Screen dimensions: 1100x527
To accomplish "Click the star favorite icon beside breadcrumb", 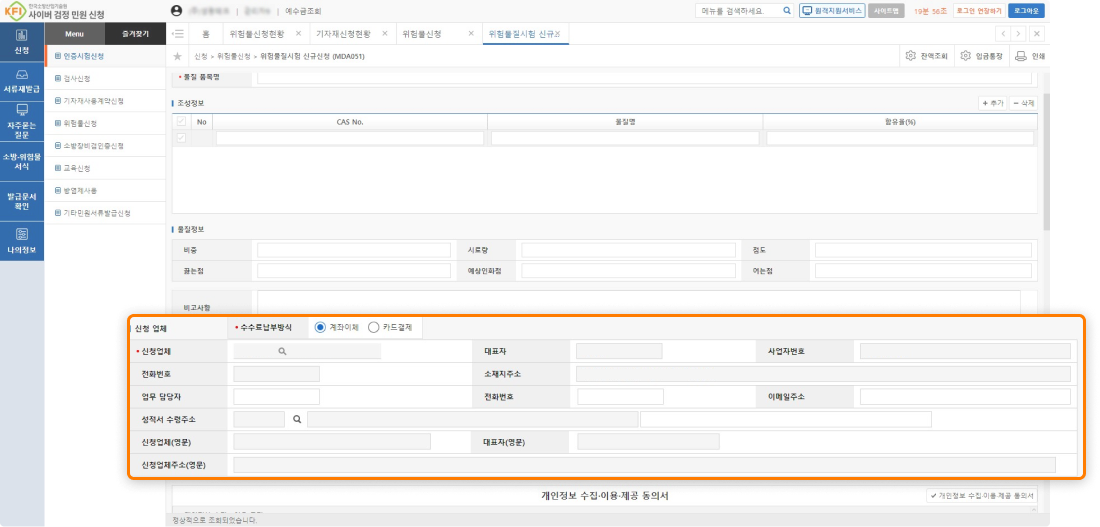I will (x=177, y=57).
